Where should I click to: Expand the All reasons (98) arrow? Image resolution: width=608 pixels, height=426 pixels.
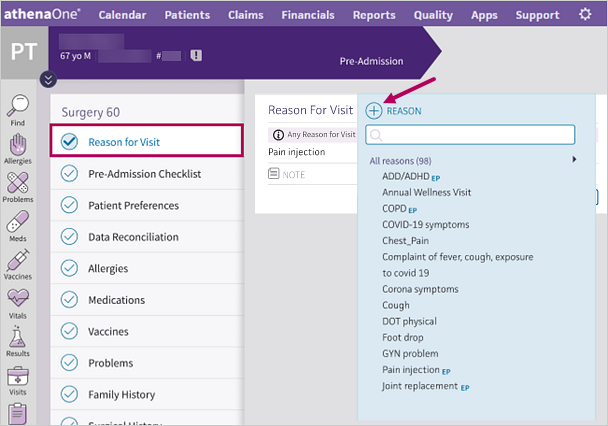click(574, 160)
